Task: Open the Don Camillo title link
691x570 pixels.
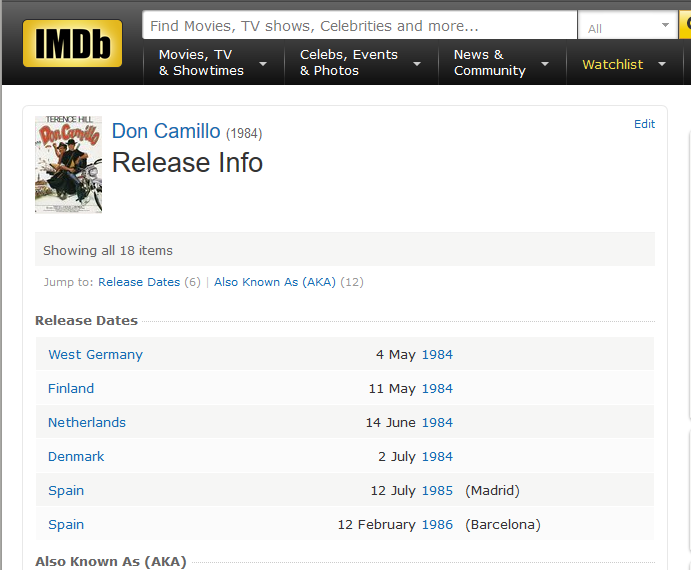Action: coord(166,131)
